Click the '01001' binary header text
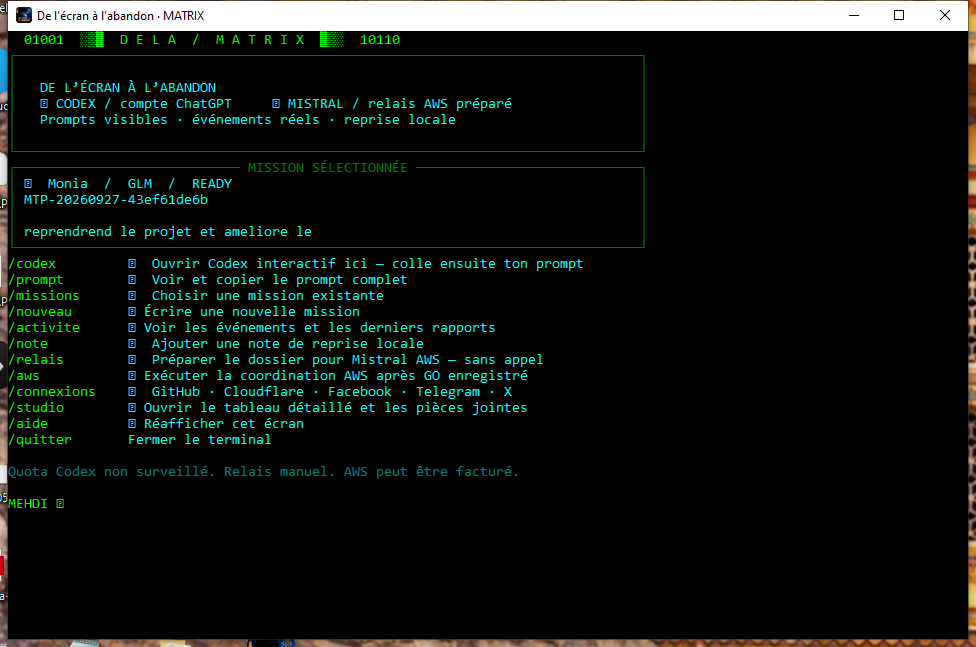This screenshot has height=647, width=976. pos(44,40)
